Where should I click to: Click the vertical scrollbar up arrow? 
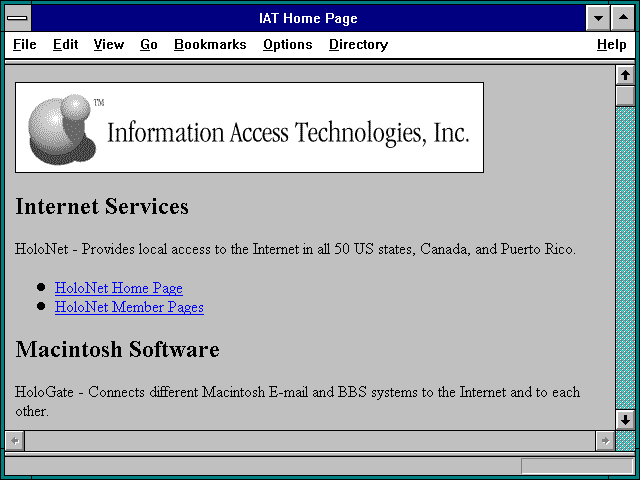pyautogui.click(x=625, y=75)
